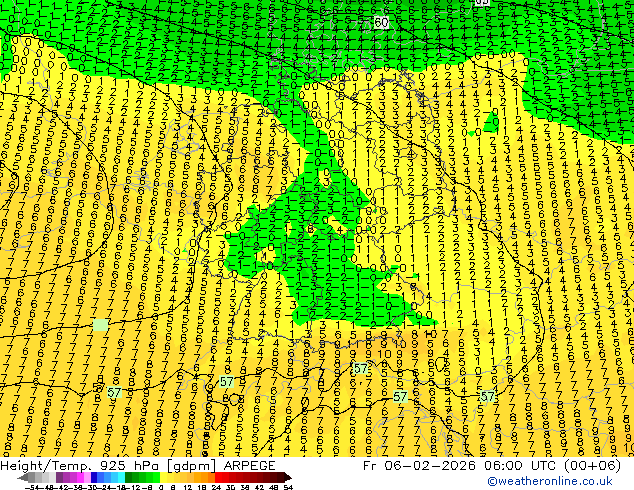Click the '24' scale tick label
Image resolution: width=634 pixels, height=490 pixels.
coord(216,487)
